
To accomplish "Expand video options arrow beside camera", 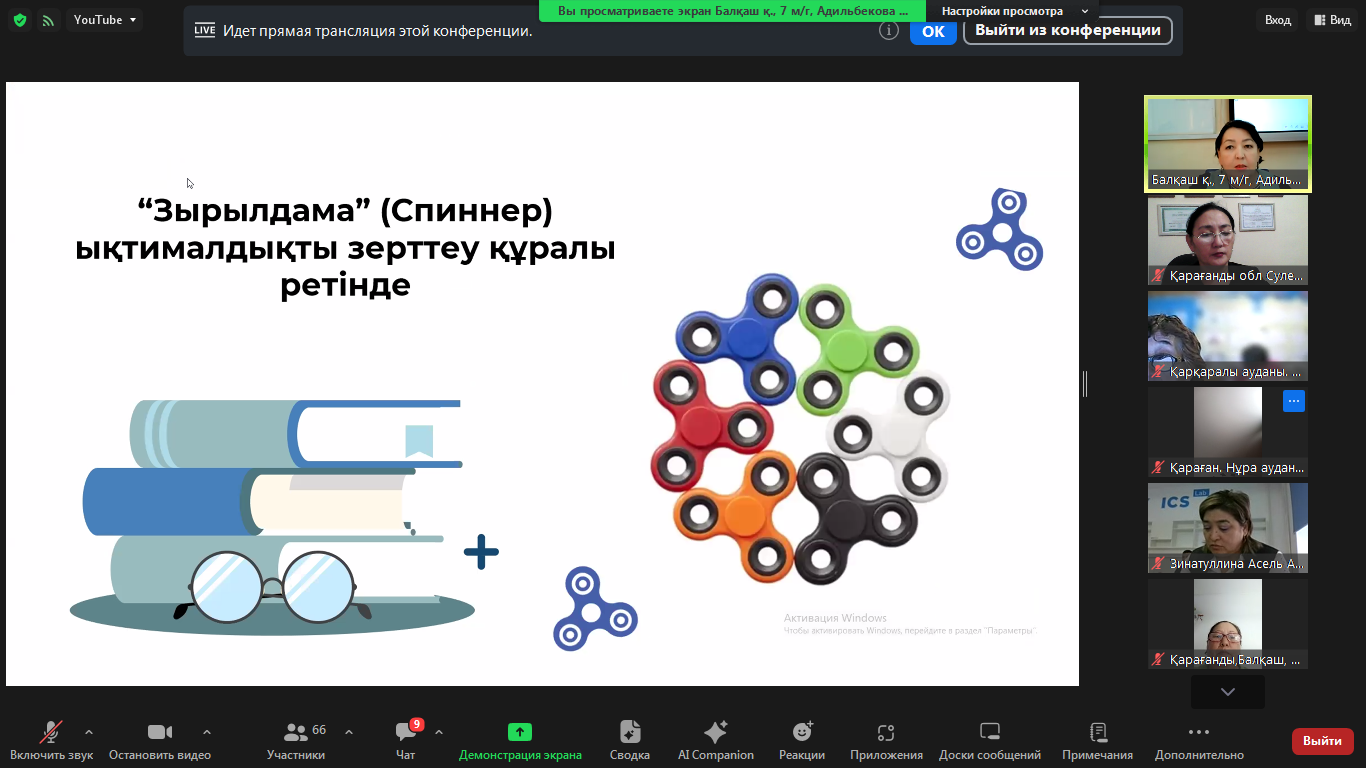I will pyautogui.click(x=207, y=732).
